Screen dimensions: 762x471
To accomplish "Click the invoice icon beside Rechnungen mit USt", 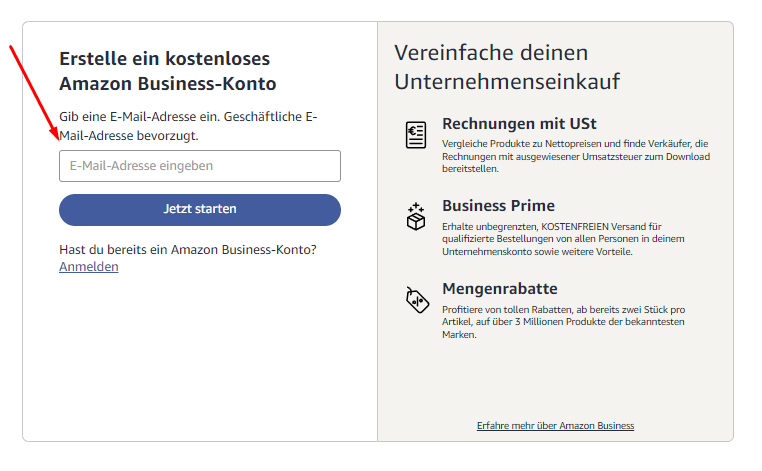I will click(x=416, y=134).
